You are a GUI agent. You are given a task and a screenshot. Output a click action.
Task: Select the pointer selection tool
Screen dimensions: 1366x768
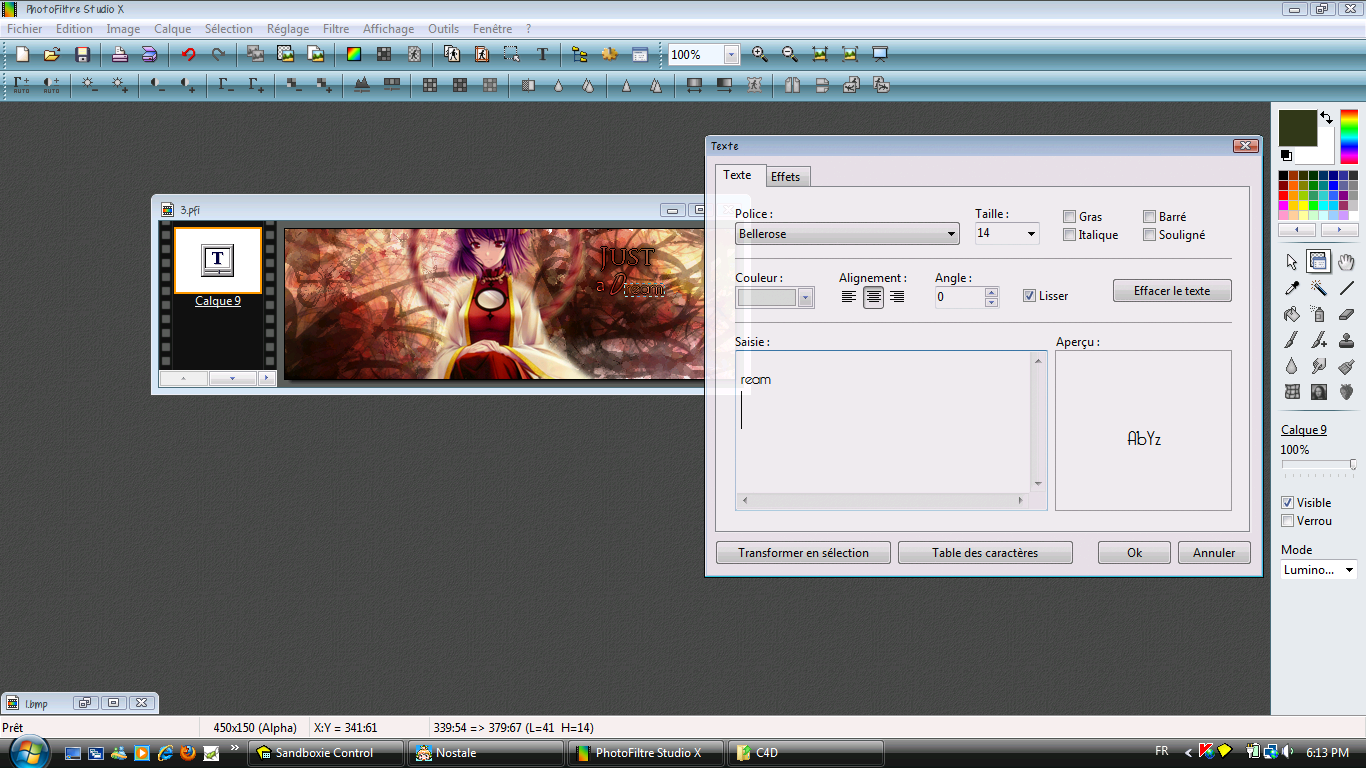[1291, 262]
